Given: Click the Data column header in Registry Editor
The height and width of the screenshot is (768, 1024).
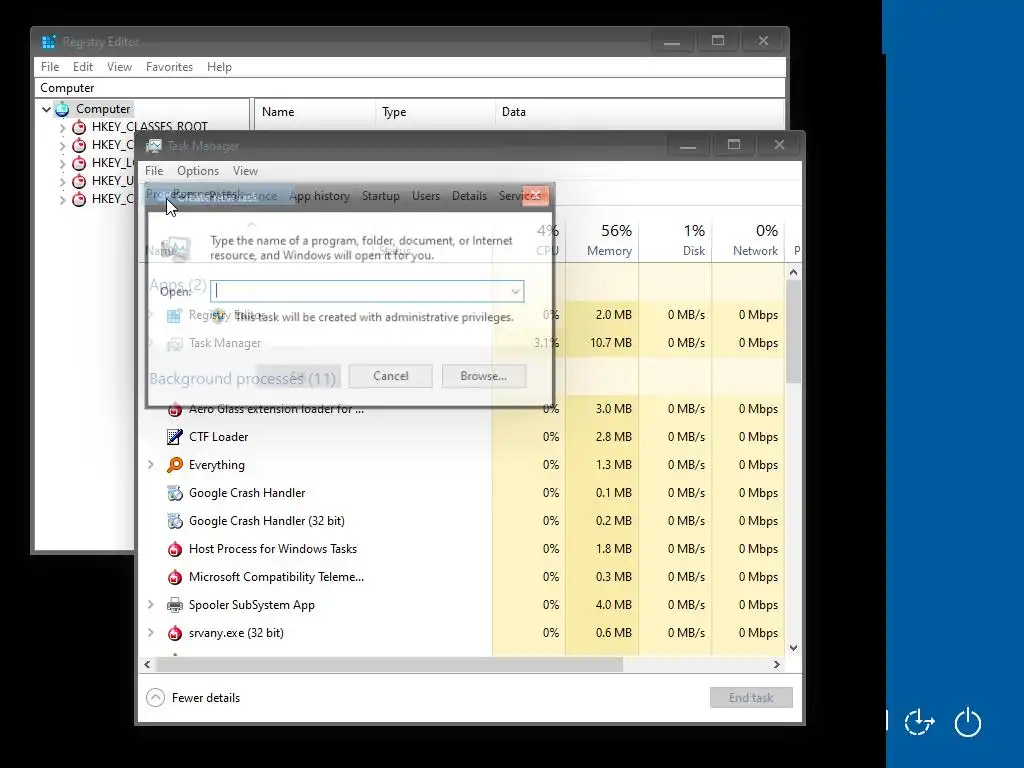Looking at the screenshot, I should [x=640, y=112].
